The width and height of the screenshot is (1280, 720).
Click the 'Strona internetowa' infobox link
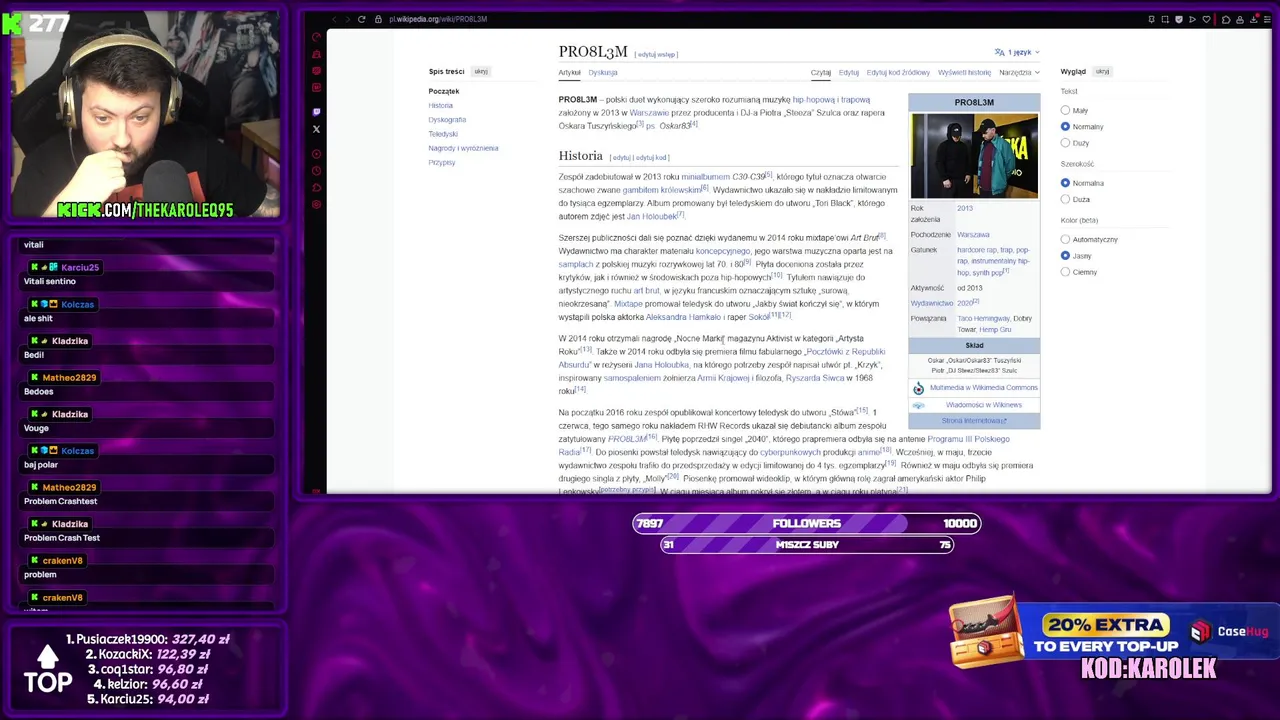click(x=974, y=421)
